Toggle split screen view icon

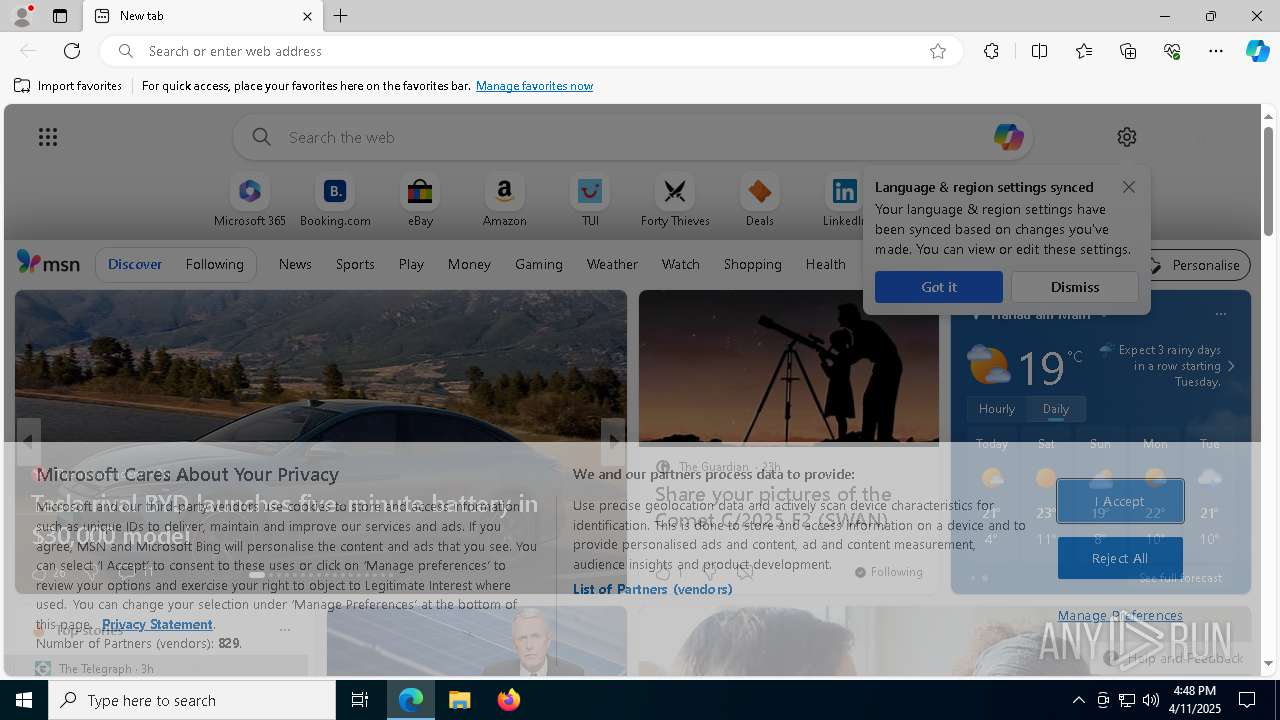point(1039,51)
